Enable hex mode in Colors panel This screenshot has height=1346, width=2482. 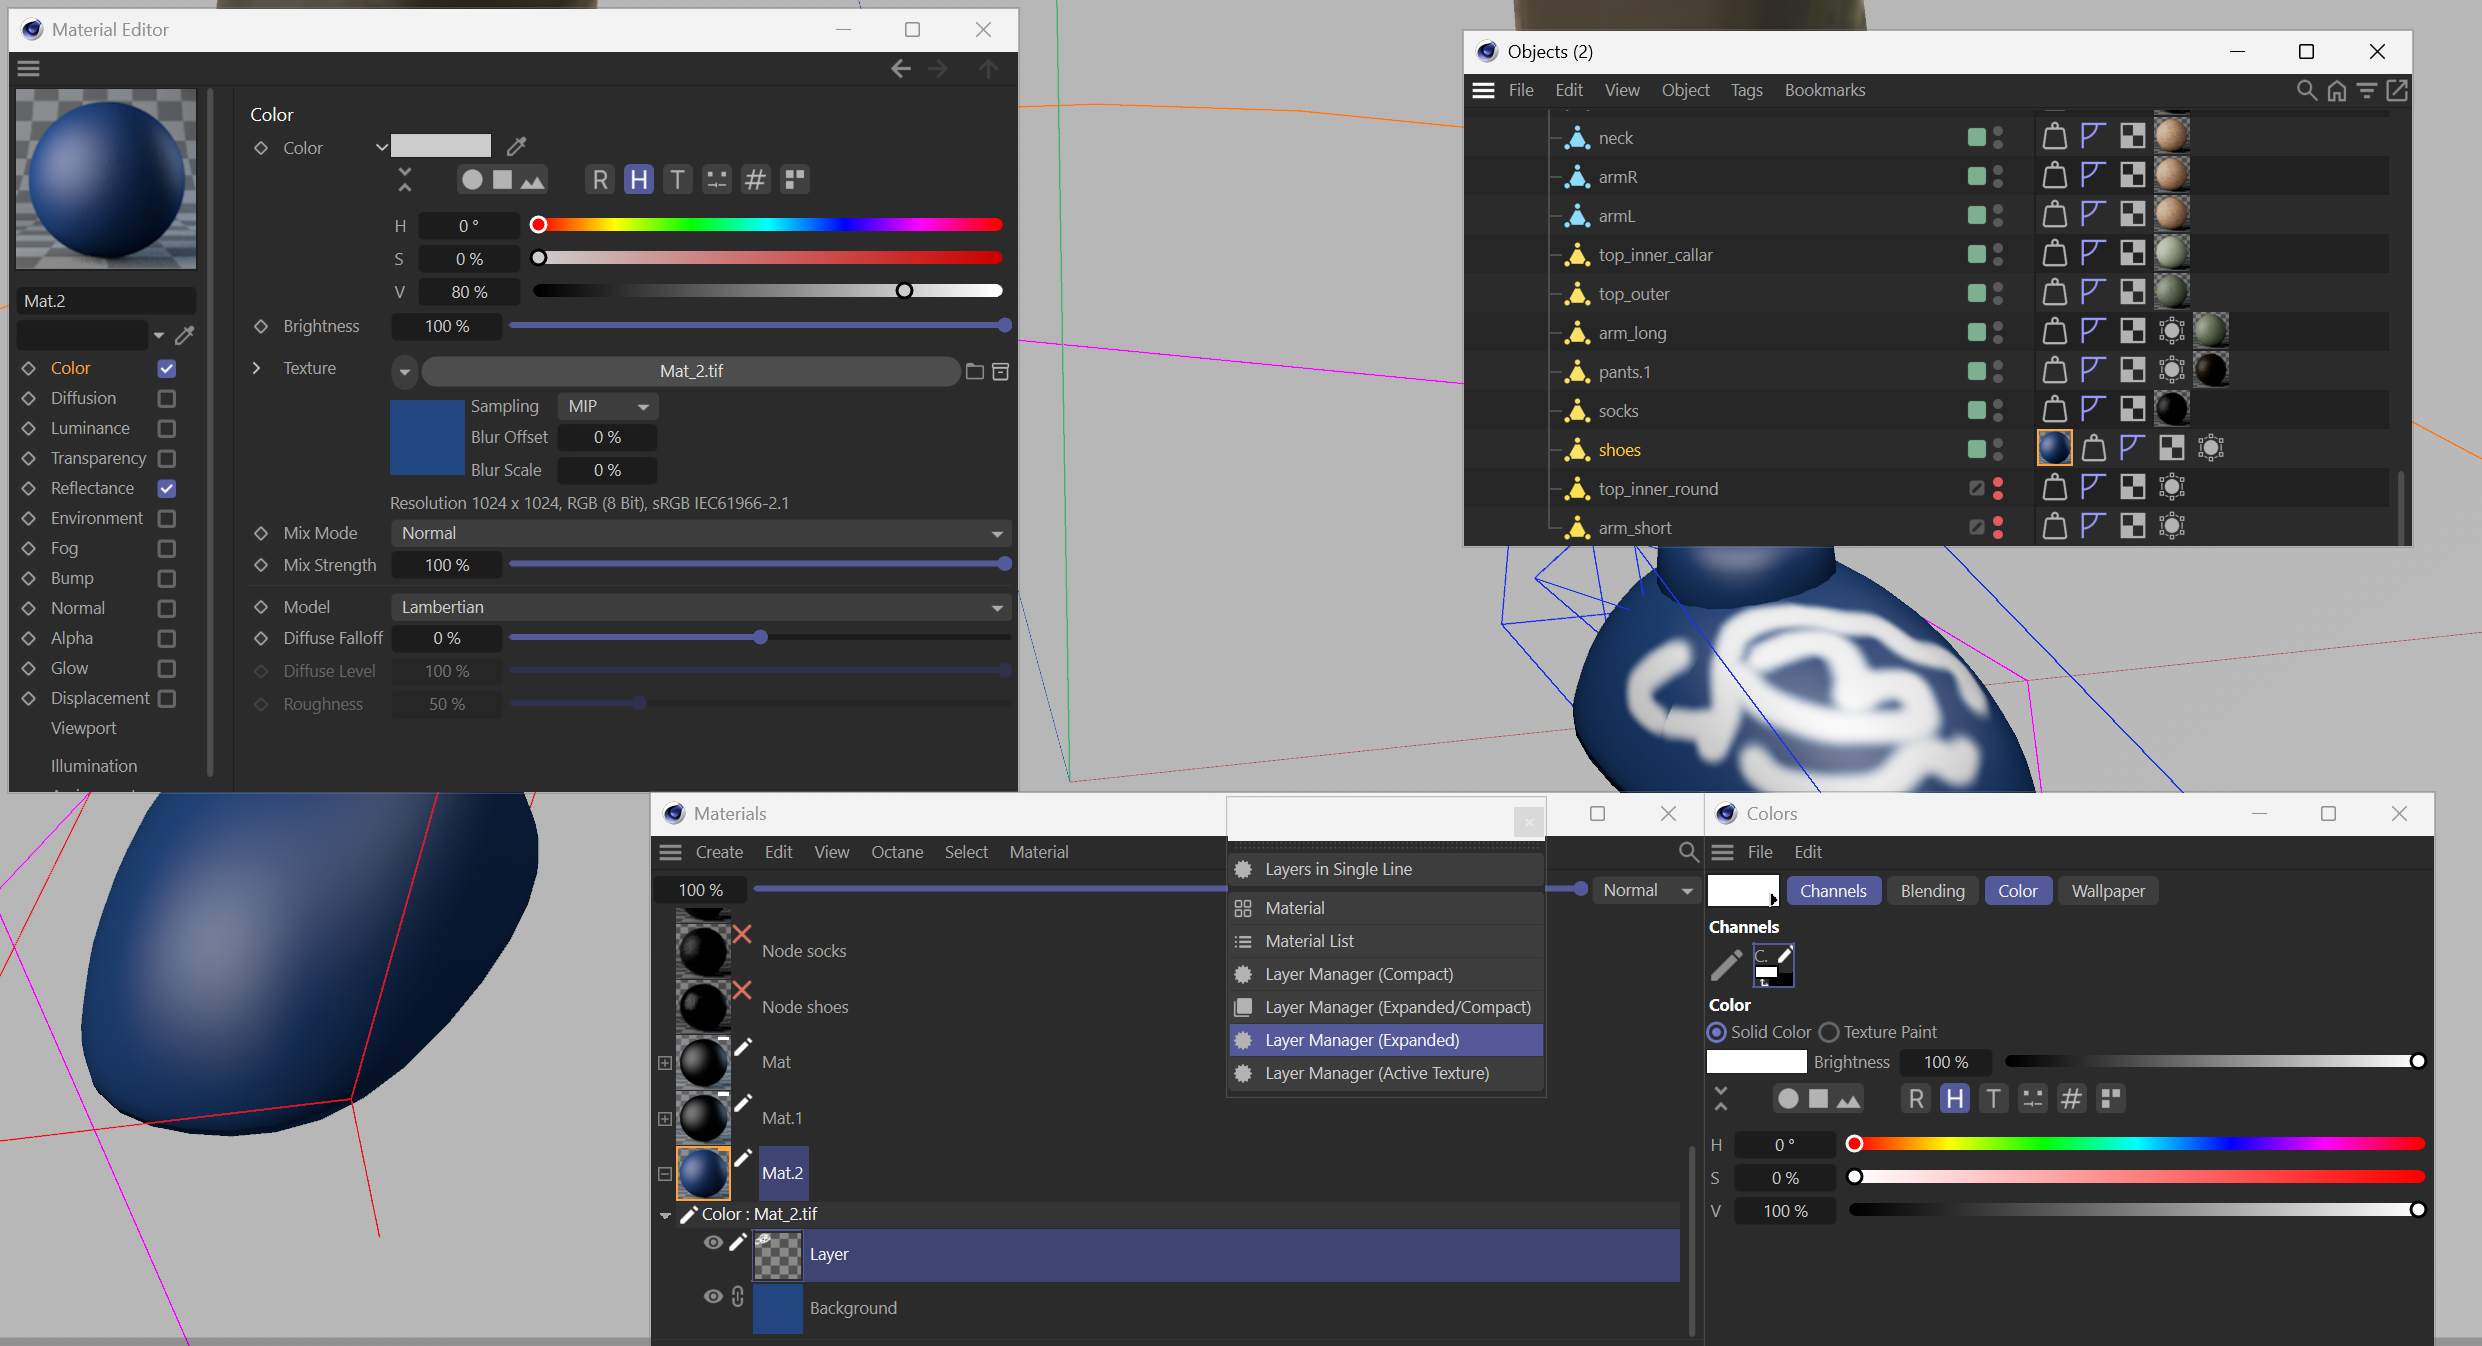tap(2072, 1099)
